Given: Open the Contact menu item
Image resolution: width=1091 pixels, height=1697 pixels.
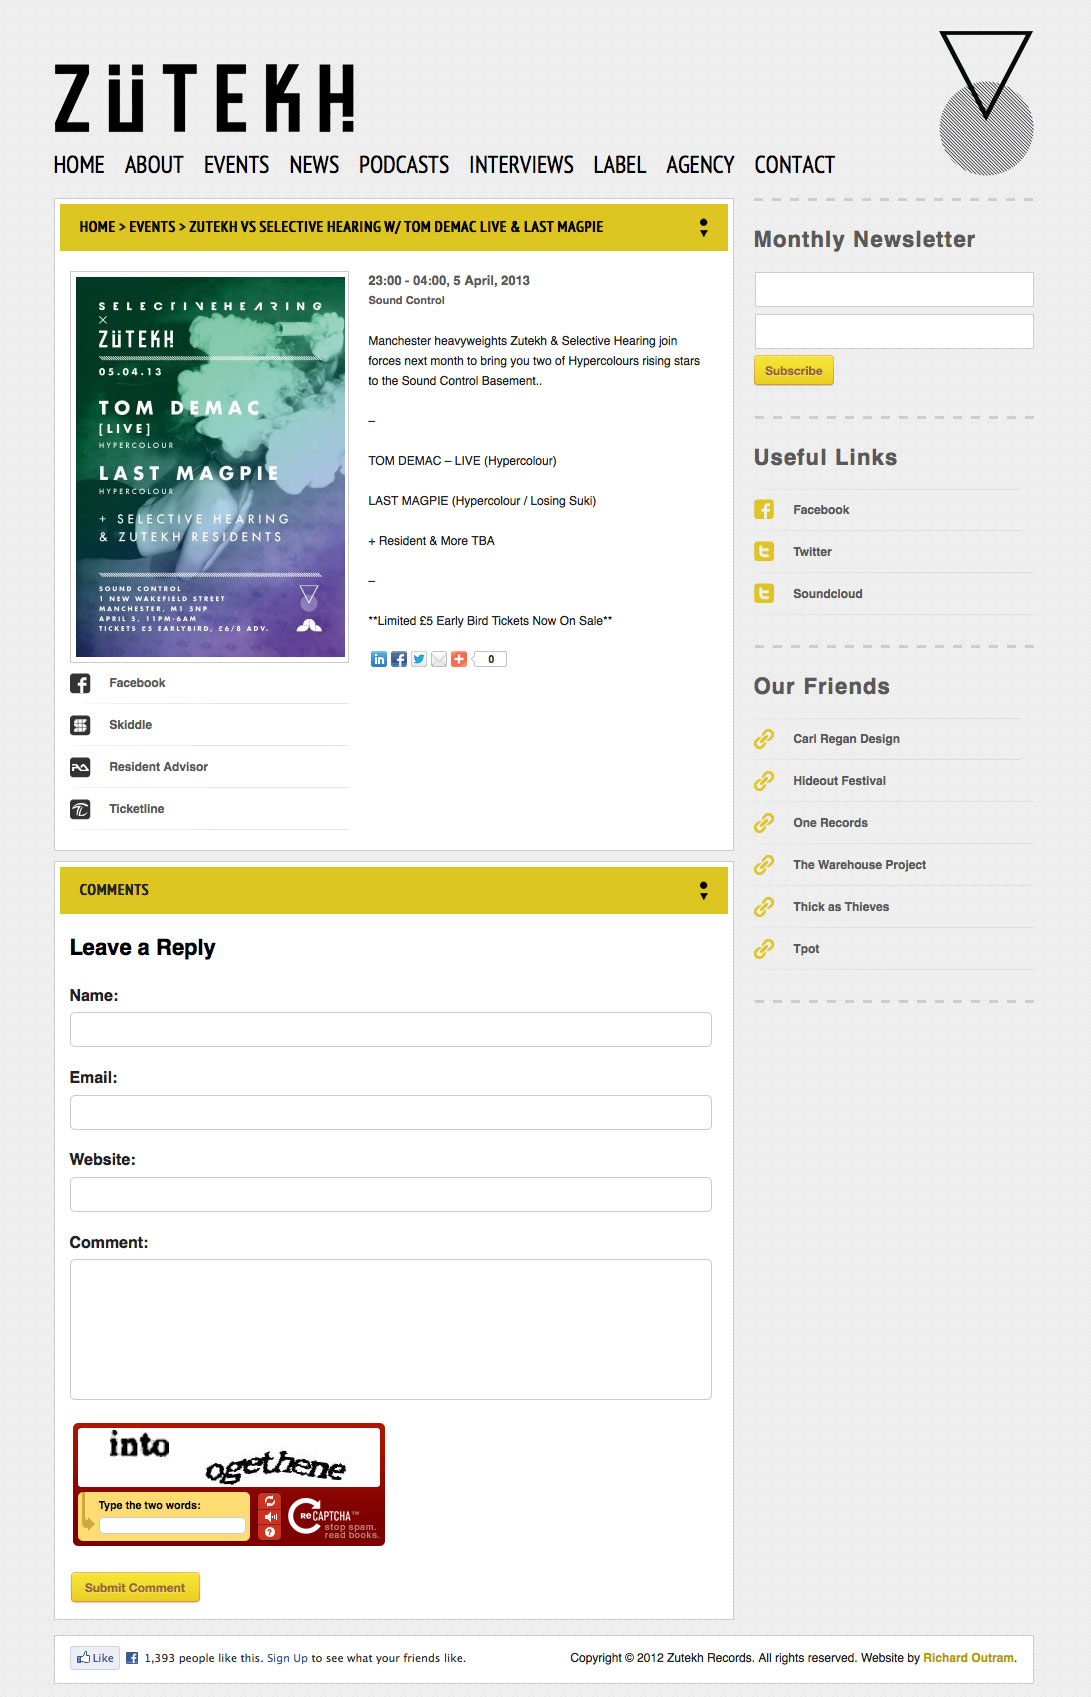Looking at the screenshot, I should coord(794,165).
